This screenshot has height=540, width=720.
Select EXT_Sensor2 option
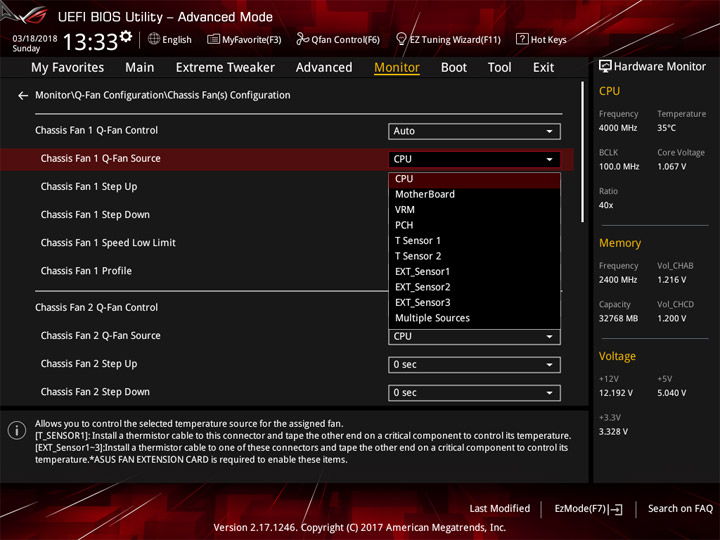(x=474, y=287)
